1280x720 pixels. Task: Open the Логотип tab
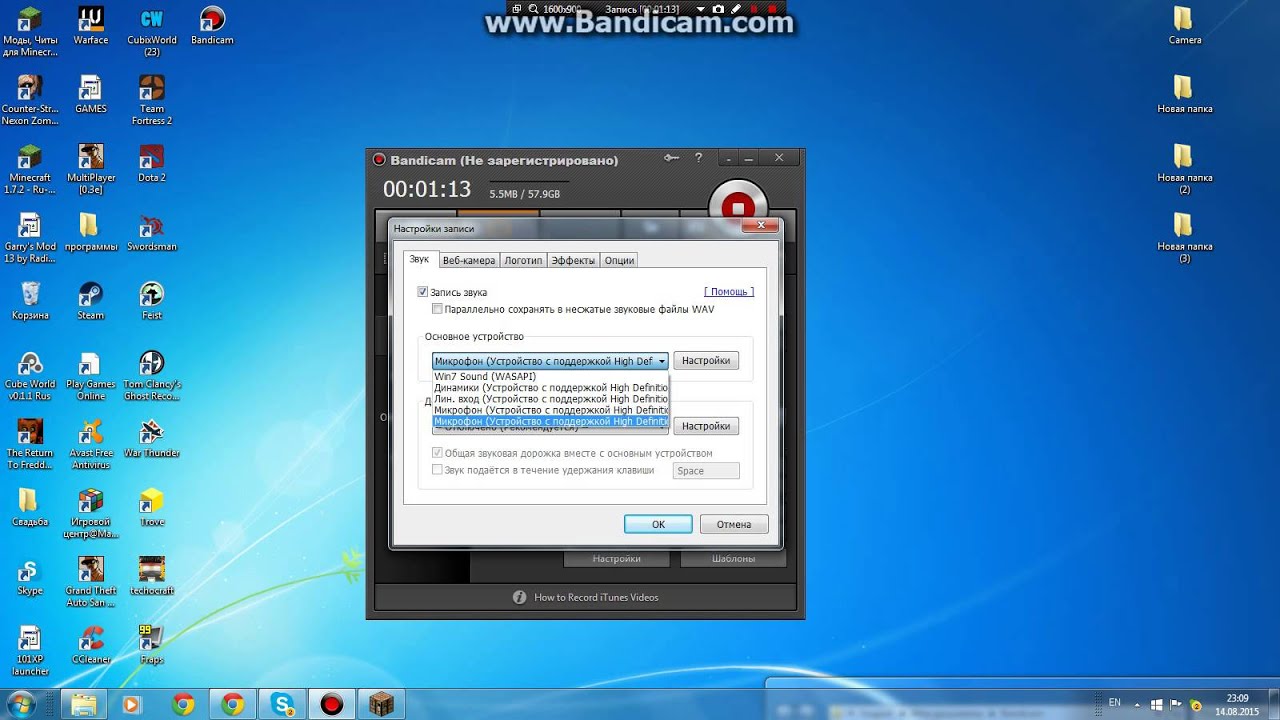tap(523, 260)
